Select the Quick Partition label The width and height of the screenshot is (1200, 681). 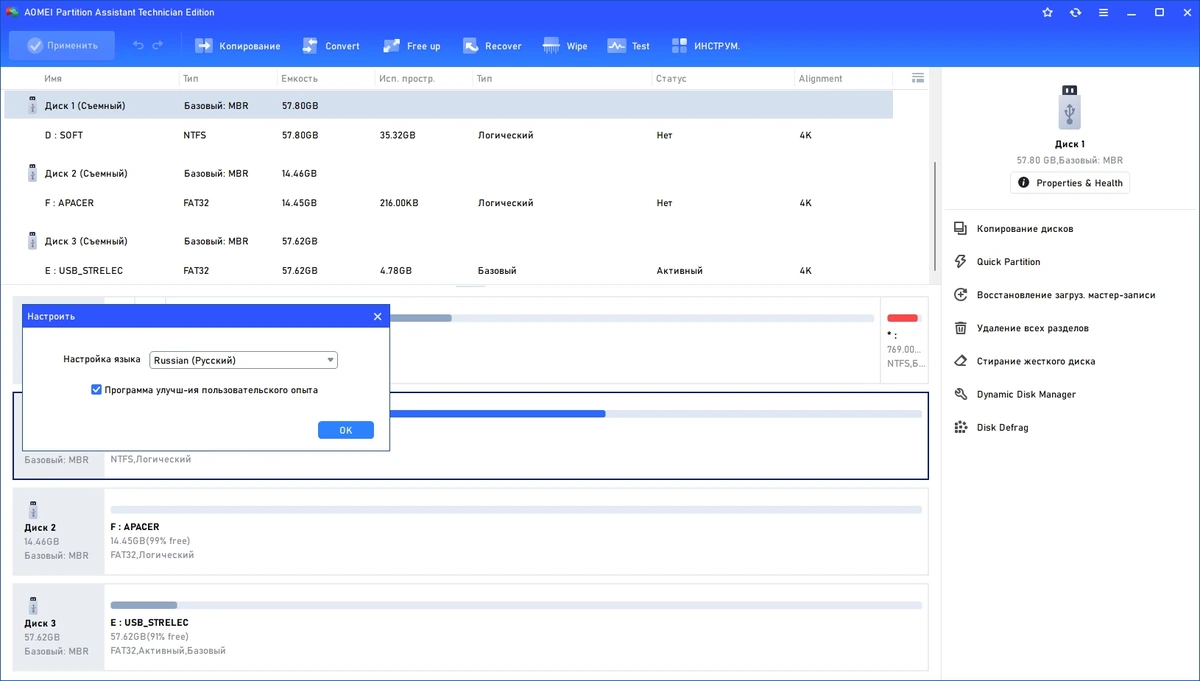pos(1008,262)
